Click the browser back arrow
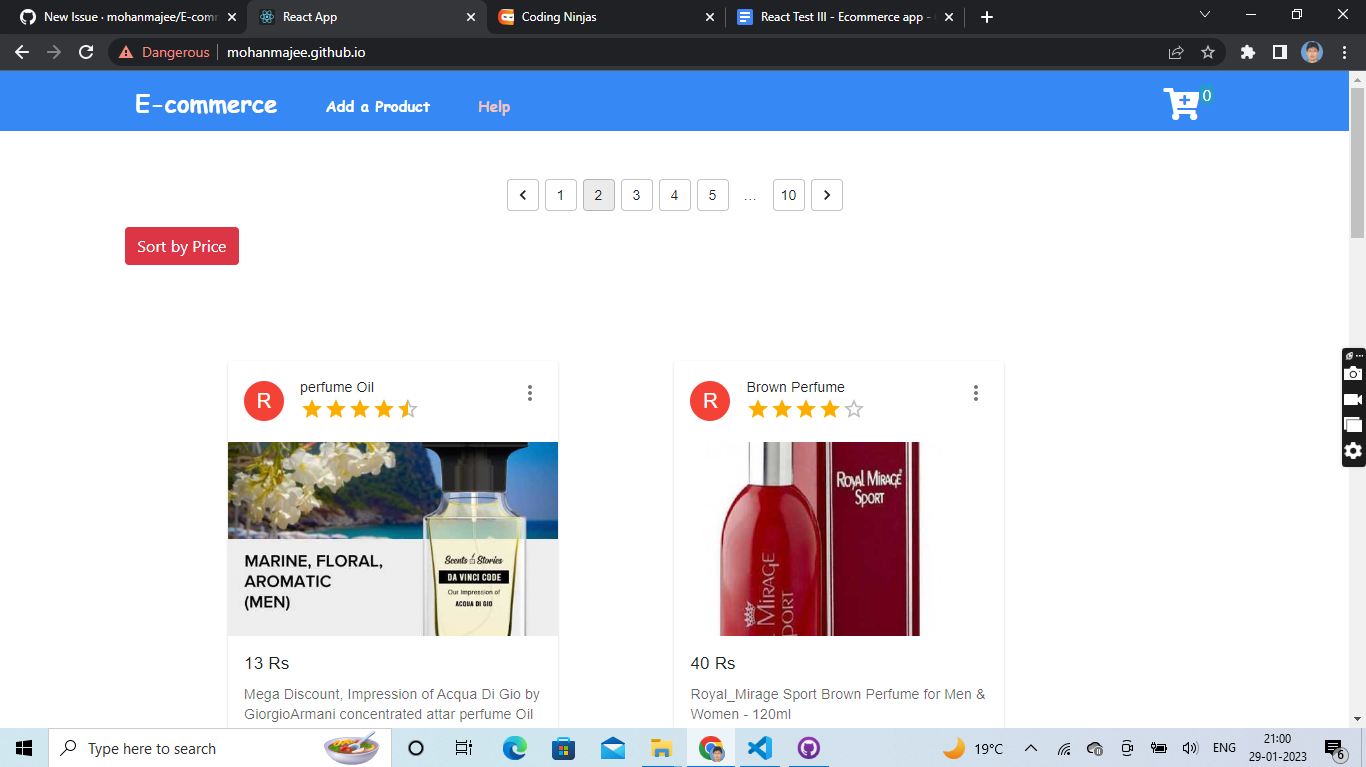Viewport: 1366px width, 767px height. pyautogui.click(x=22, y=52)
